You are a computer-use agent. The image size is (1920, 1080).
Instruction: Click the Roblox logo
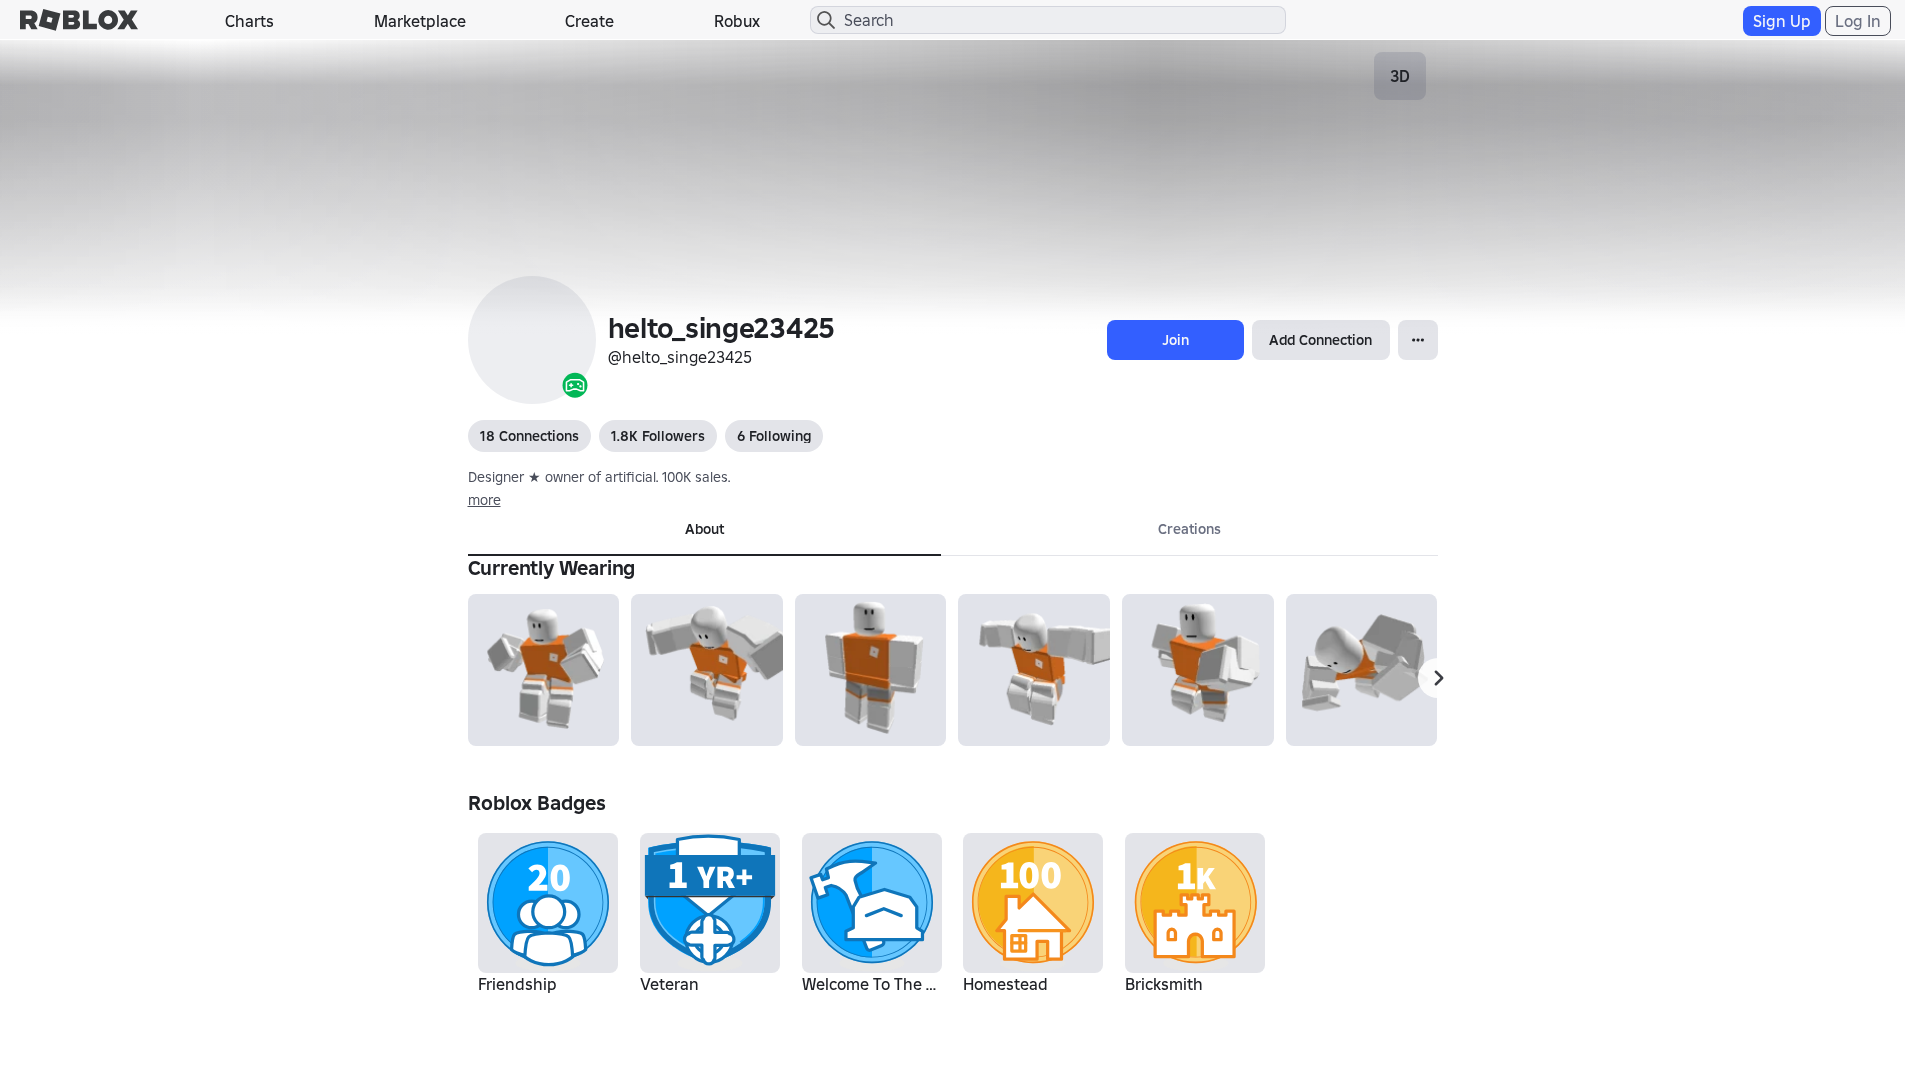click(x=79, y=20)
